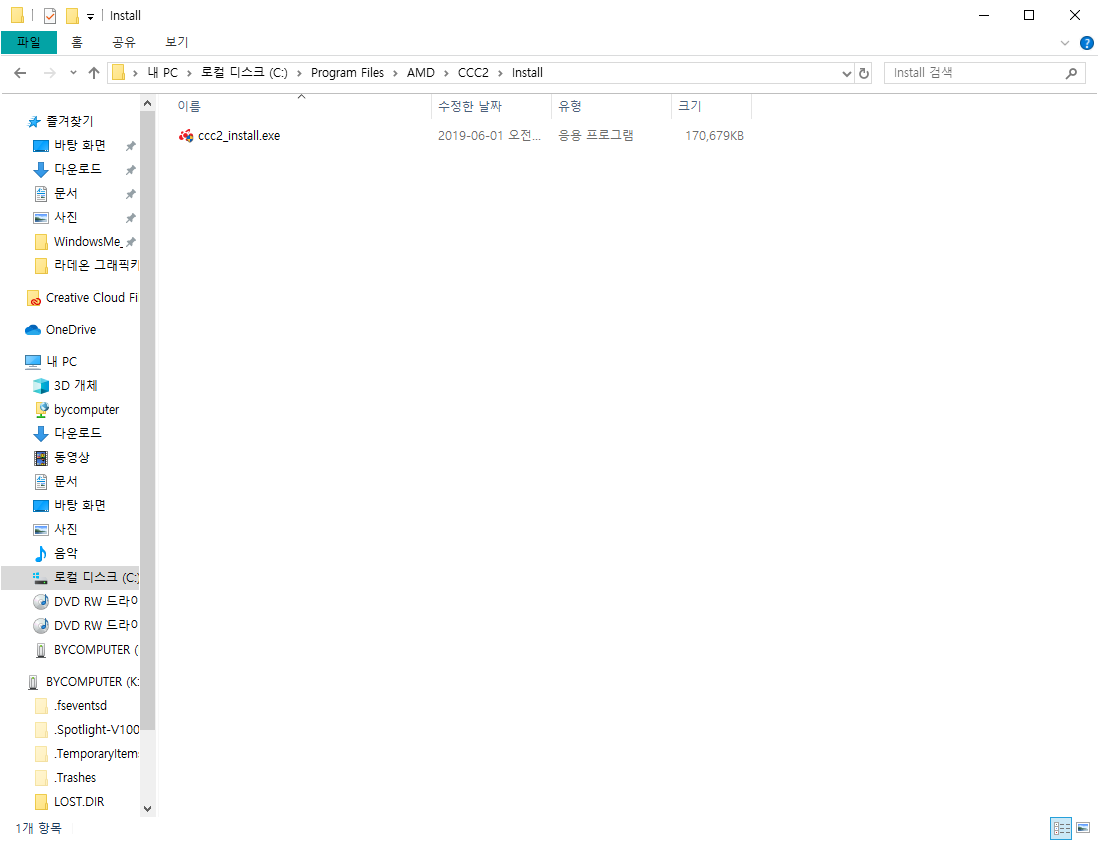
Task: Select 로컬 디스크 (C:) in sidebar
Action: click(70, 577)
